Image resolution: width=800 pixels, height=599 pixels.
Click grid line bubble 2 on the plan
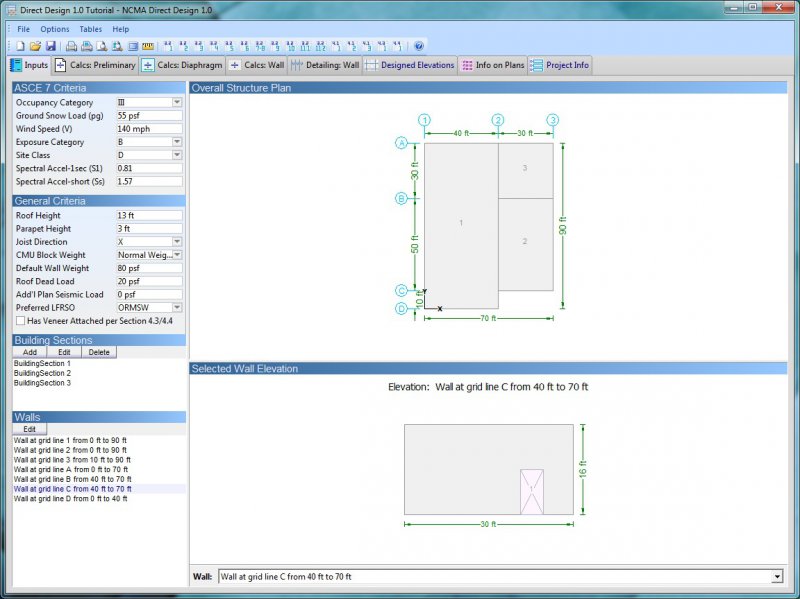pos(498,120)
